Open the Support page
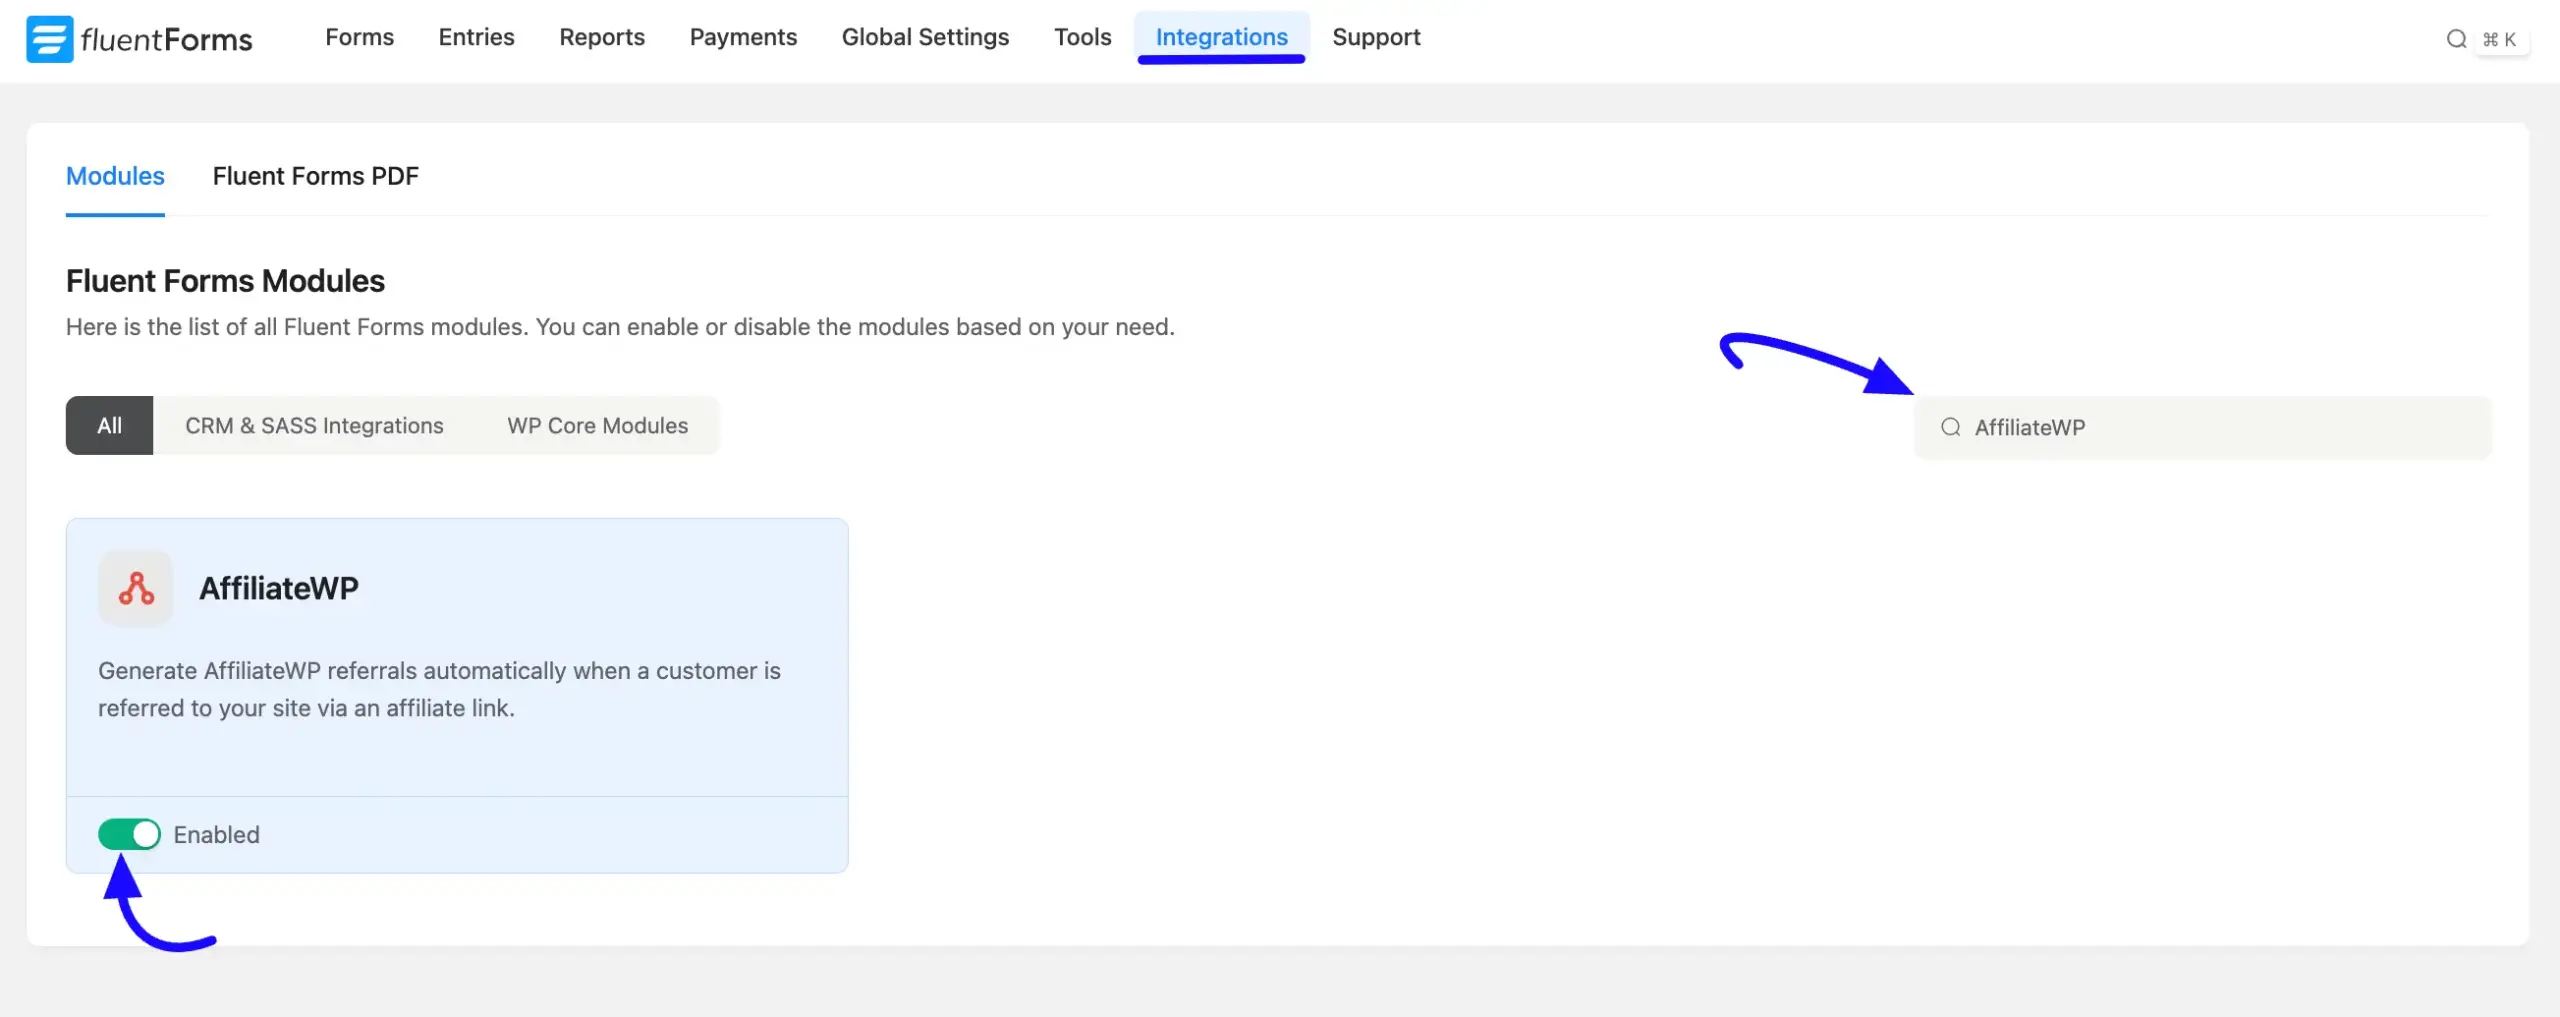2560x1017 pixels. point(1376,37)
